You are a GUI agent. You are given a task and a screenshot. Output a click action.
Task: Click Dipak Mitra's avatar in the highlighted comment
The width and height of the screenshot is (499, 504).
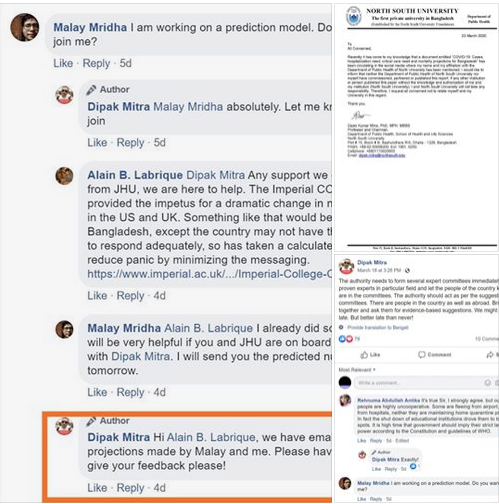coord(64,426)
